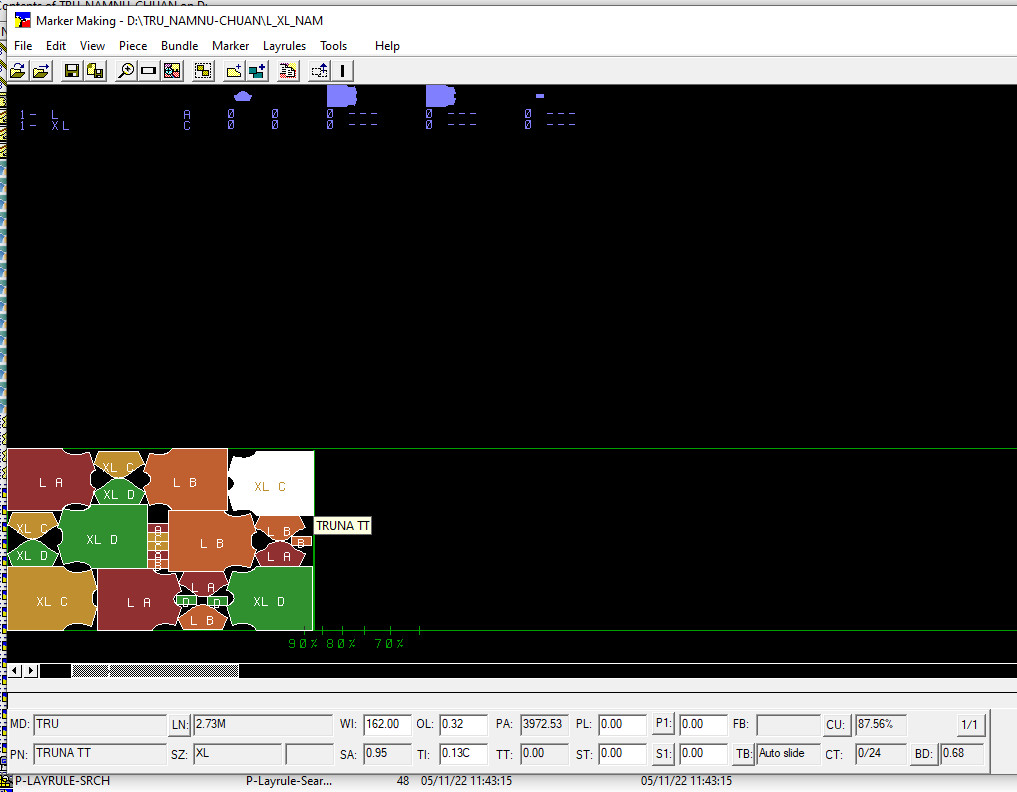Select the Zoom magnifier tool
This screenshot has width=1017, height=792.
[126, 71]
